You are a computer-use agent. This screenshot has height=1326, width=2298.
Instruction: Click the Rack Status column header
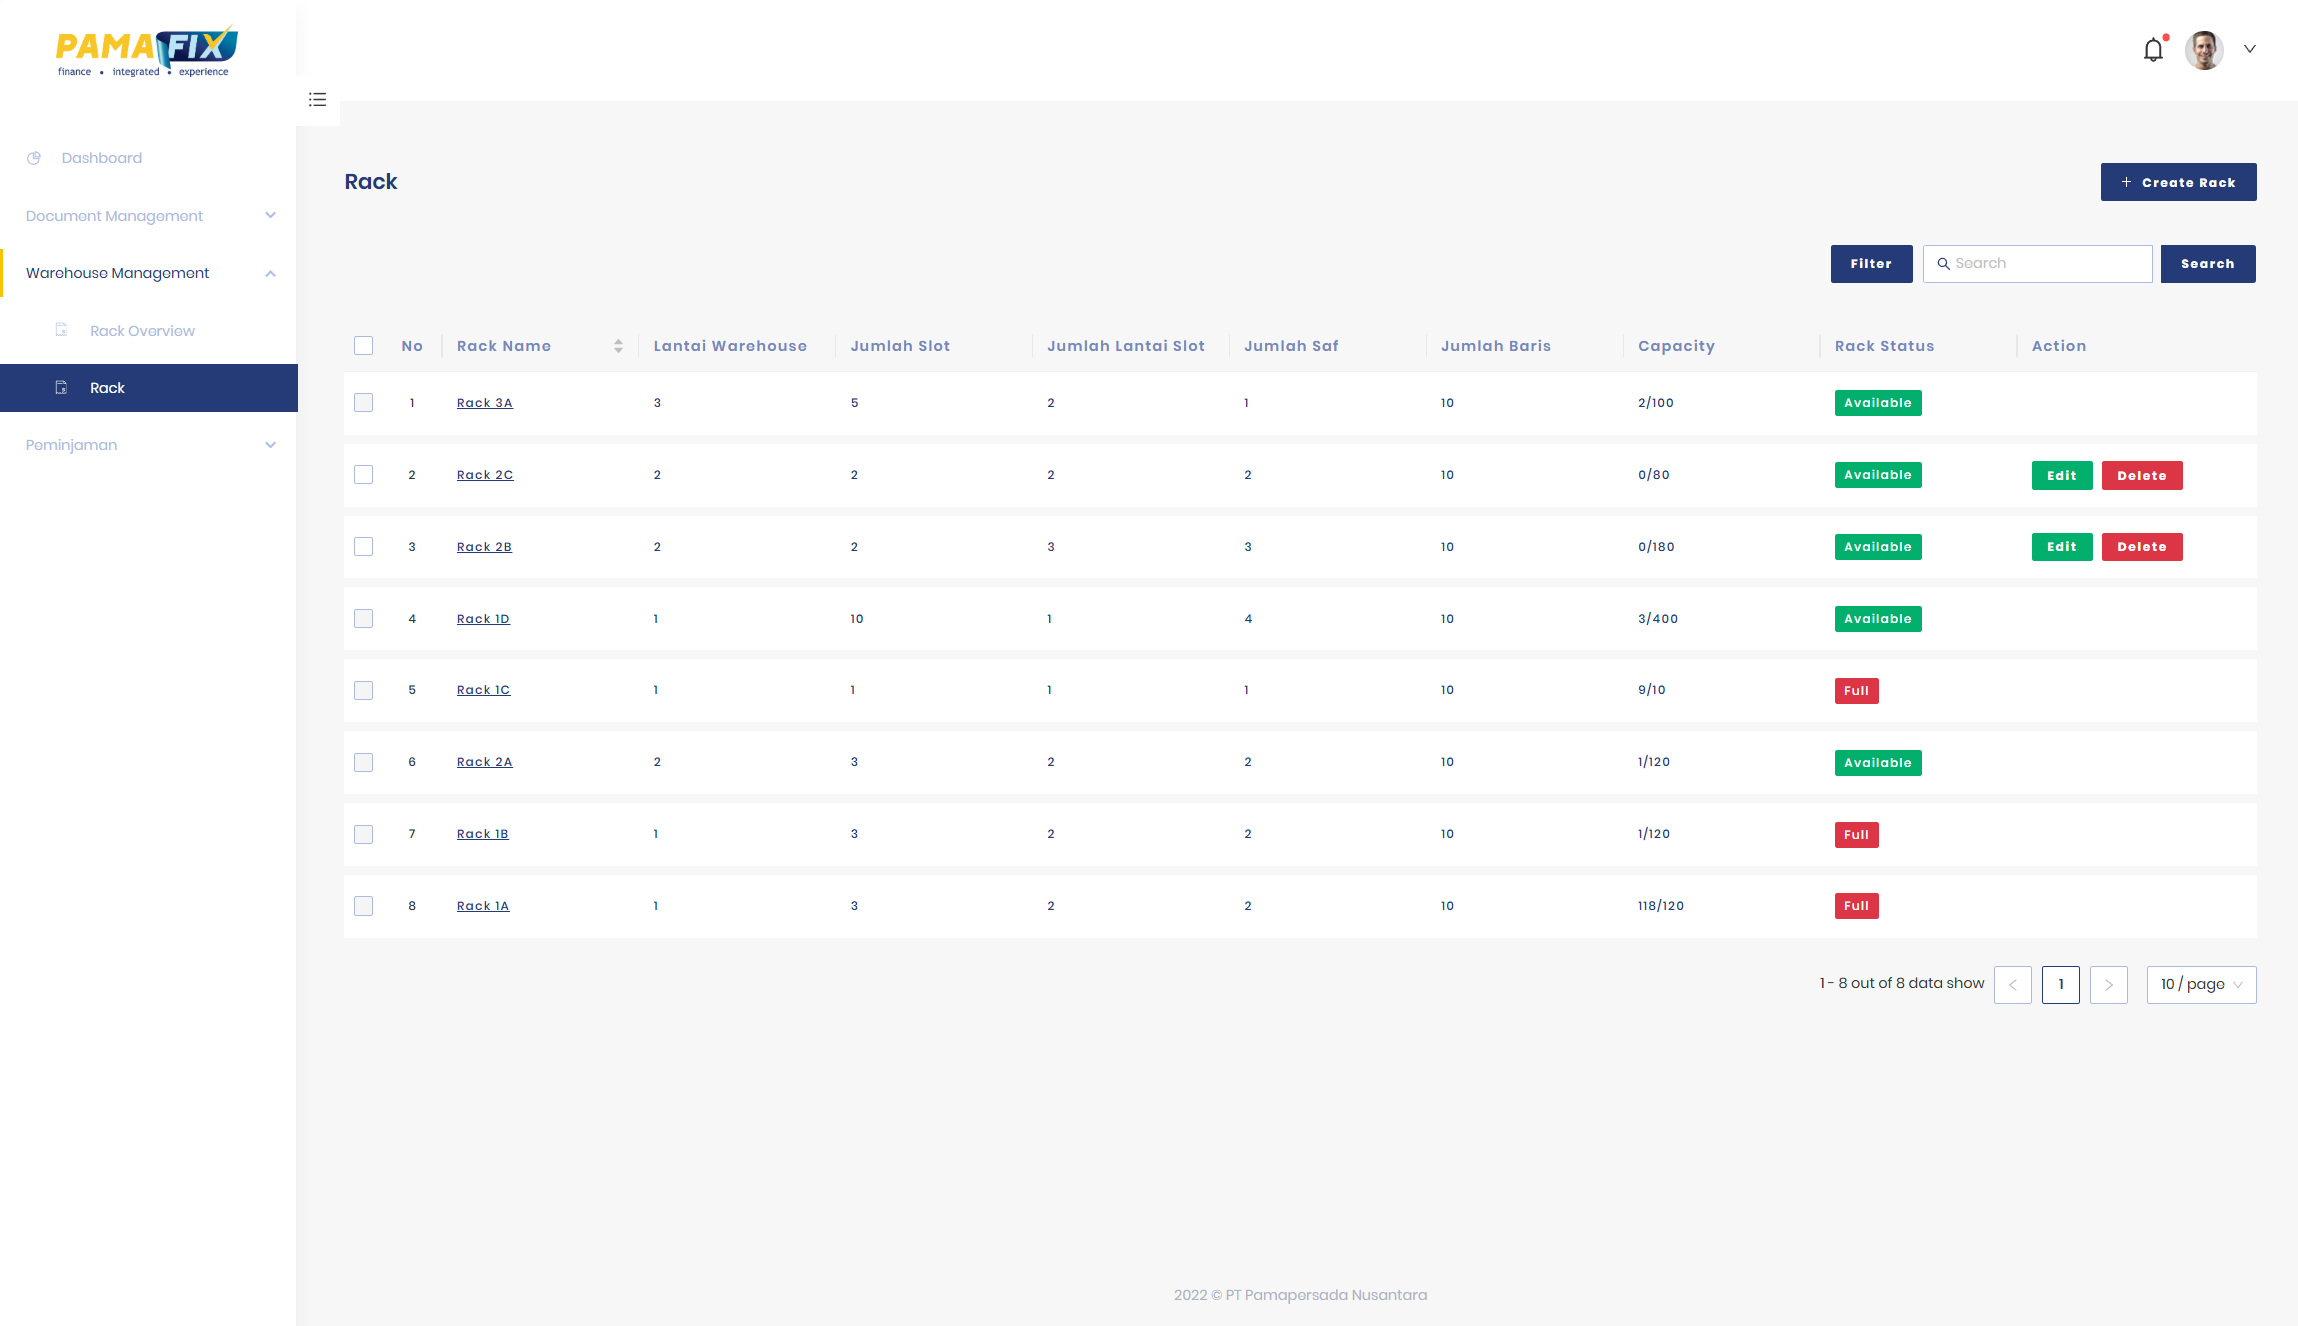tap(1884, 346)
